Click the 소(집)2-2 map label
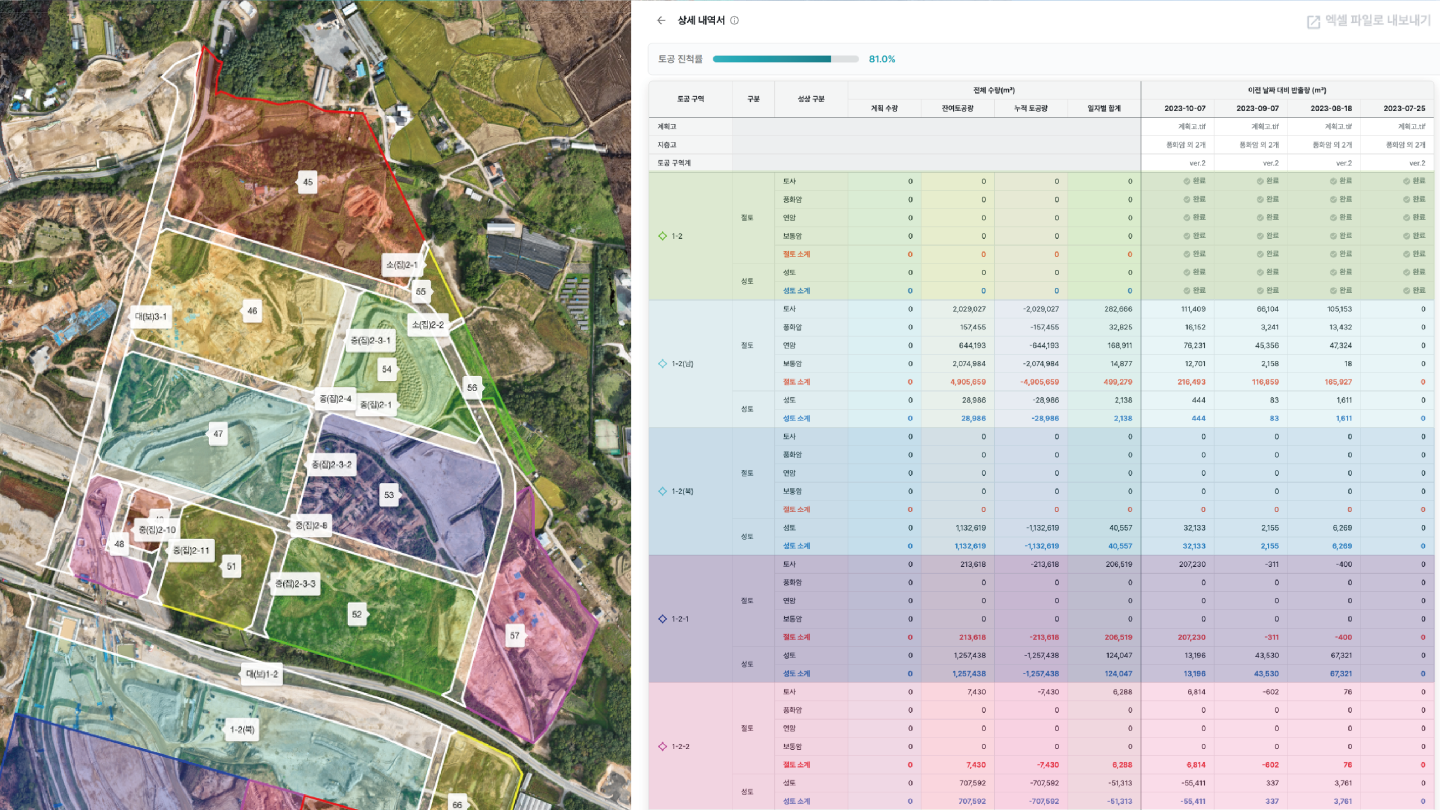The image size is (1440, 810). [x=427, y=325]
